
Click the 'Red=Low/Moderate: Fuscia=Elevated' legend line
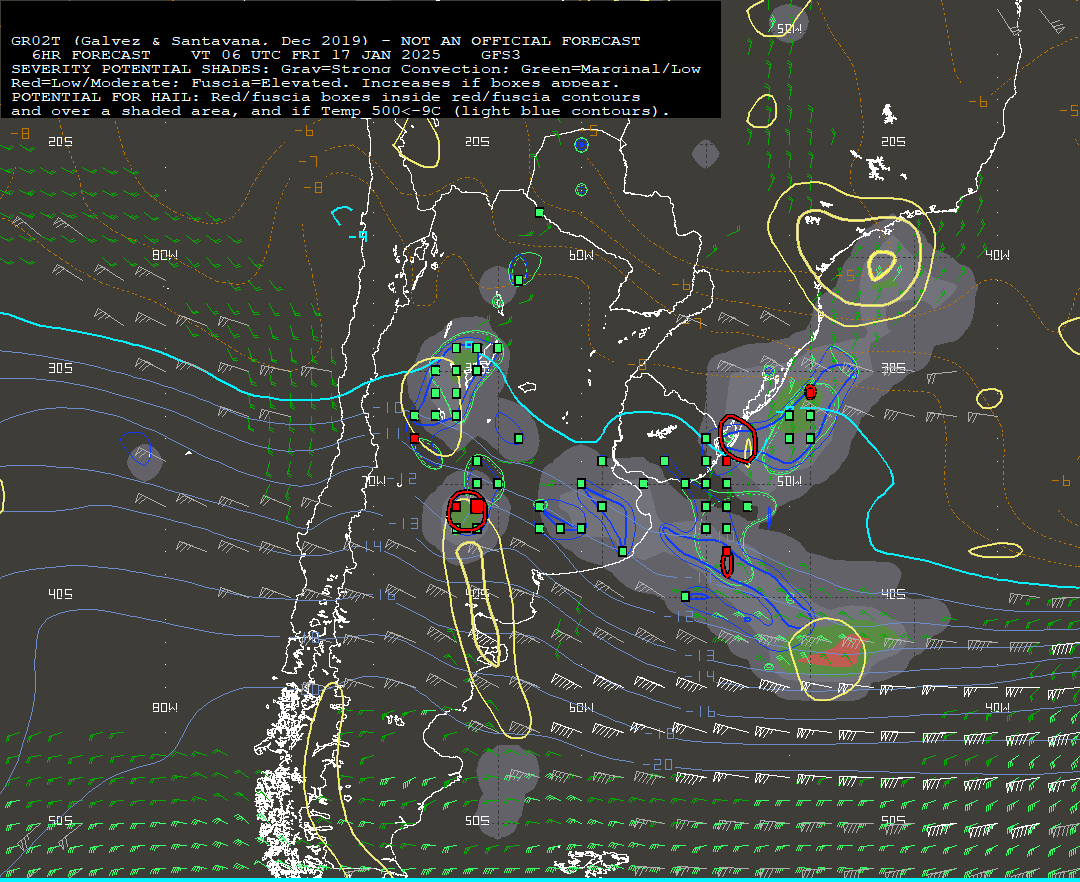pyautogui.click(x=180, y=83)
